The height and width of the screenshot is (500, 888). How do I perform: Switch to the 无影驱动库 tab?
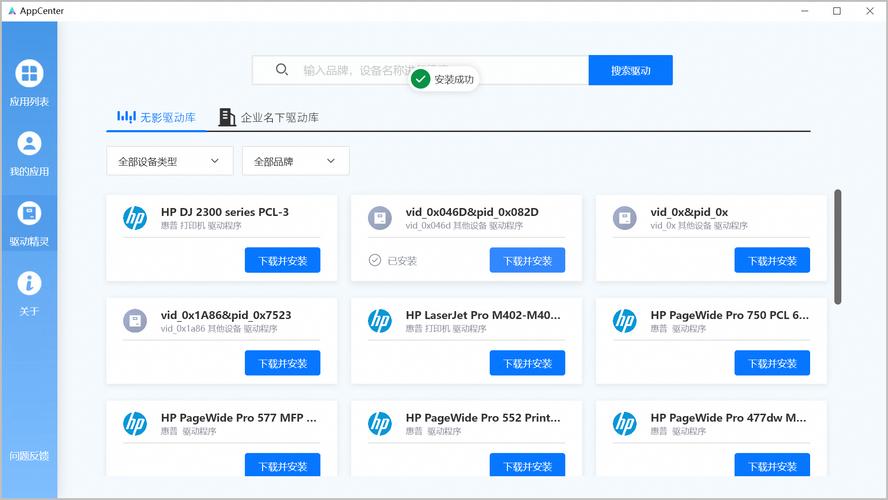coord(156,117)
